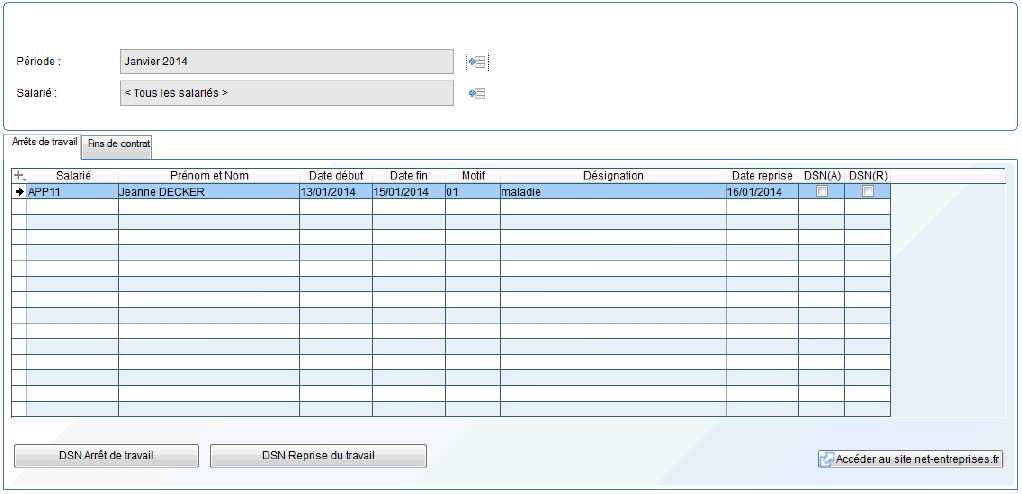This screenshot has width=1022, height=494.
Task: Click the row arrow indicator beside APP11
Action: point(19,192)
